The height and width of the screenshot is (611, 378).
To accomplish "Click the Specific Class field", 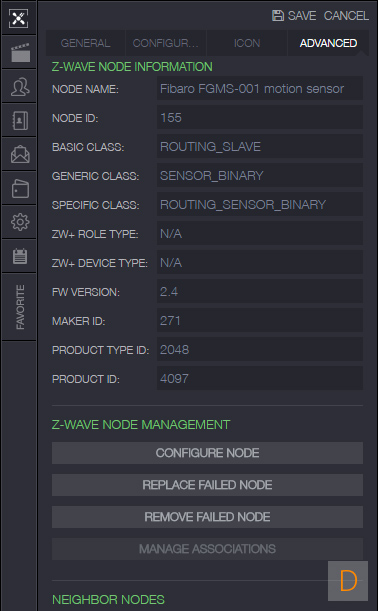I will (x=260, y=205).
